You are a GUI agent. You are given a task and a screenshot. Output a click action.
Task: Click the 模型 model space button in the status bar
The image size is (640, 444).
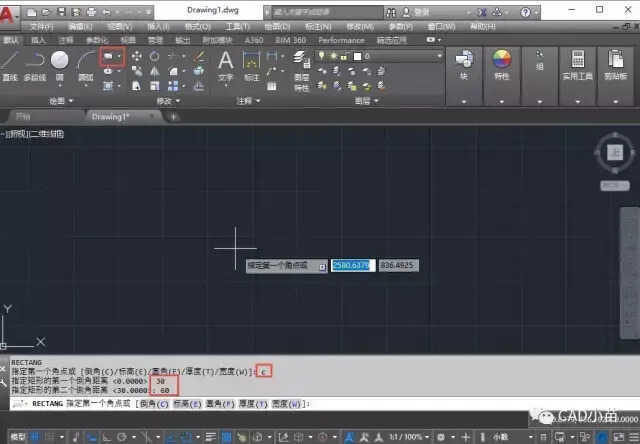pos(18,437)
